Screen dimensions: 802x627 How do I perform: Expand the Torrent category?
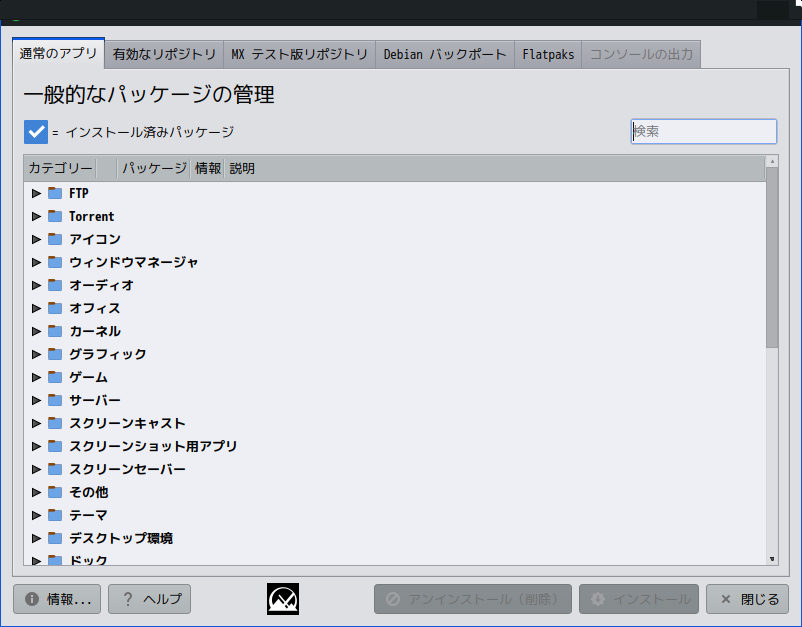click(36, 216)
